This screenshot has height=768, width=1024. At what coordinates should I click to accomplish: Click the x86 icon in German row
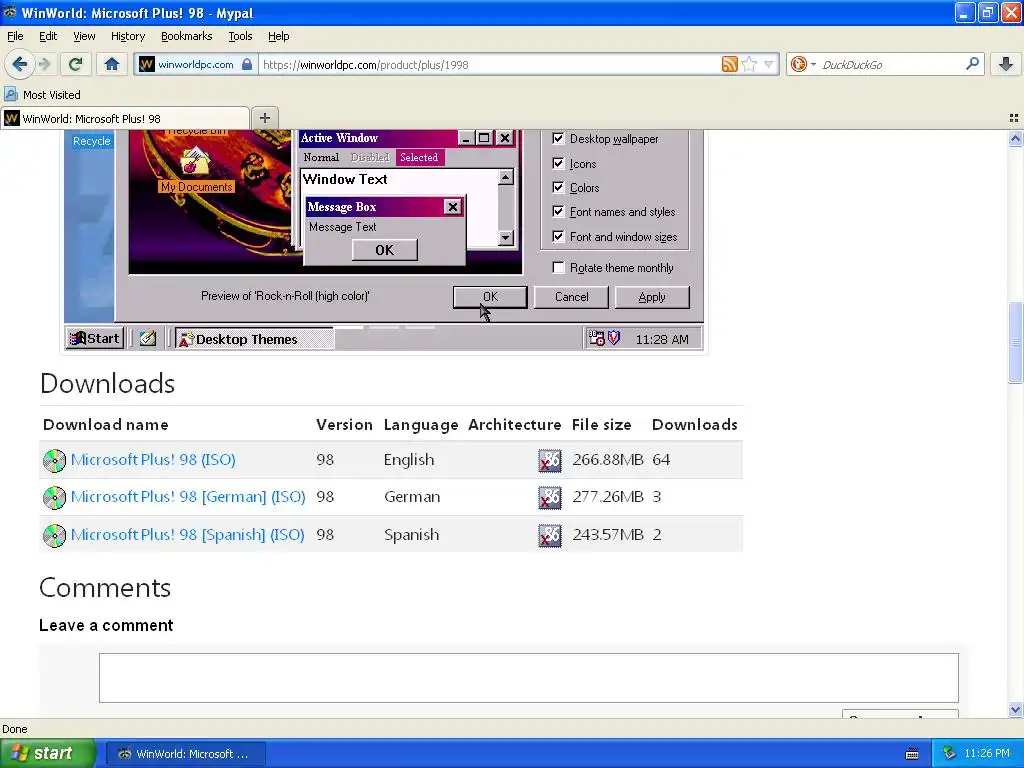[550, 498]
